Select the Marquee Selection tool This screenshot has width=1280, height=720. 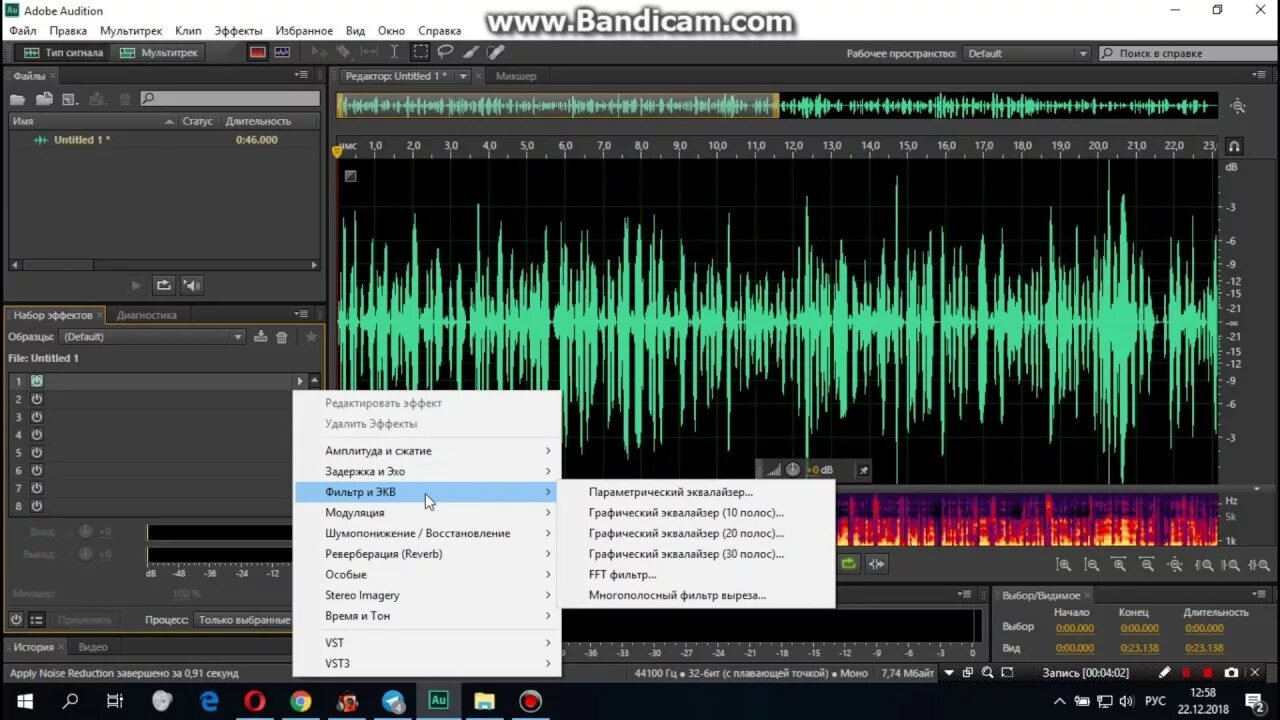coord(421,52)
